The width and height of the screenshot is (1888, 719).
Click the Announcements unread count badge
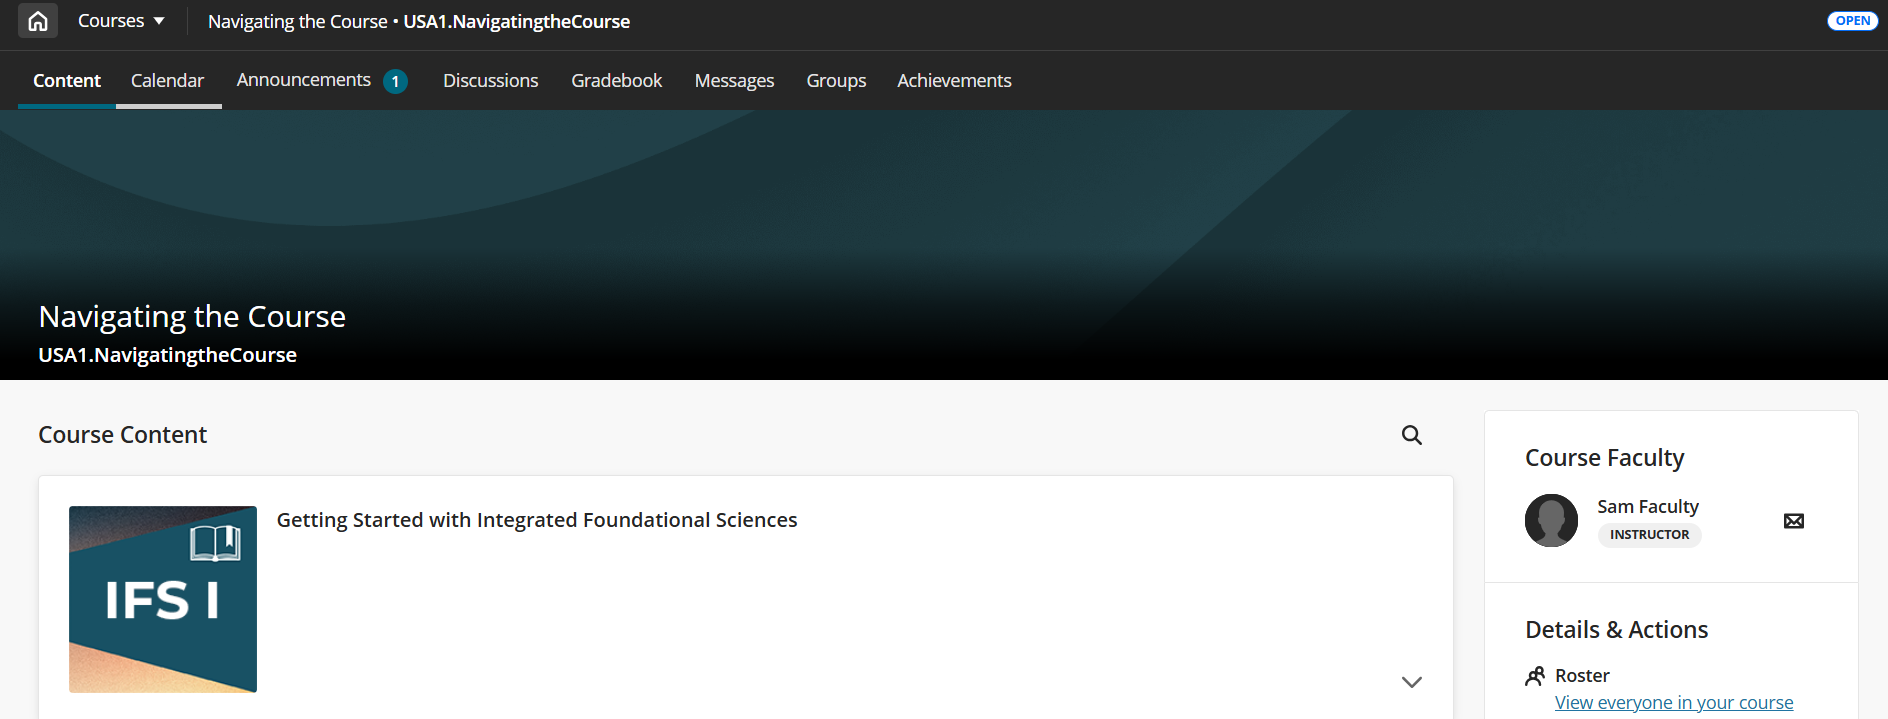pos(396,82)
